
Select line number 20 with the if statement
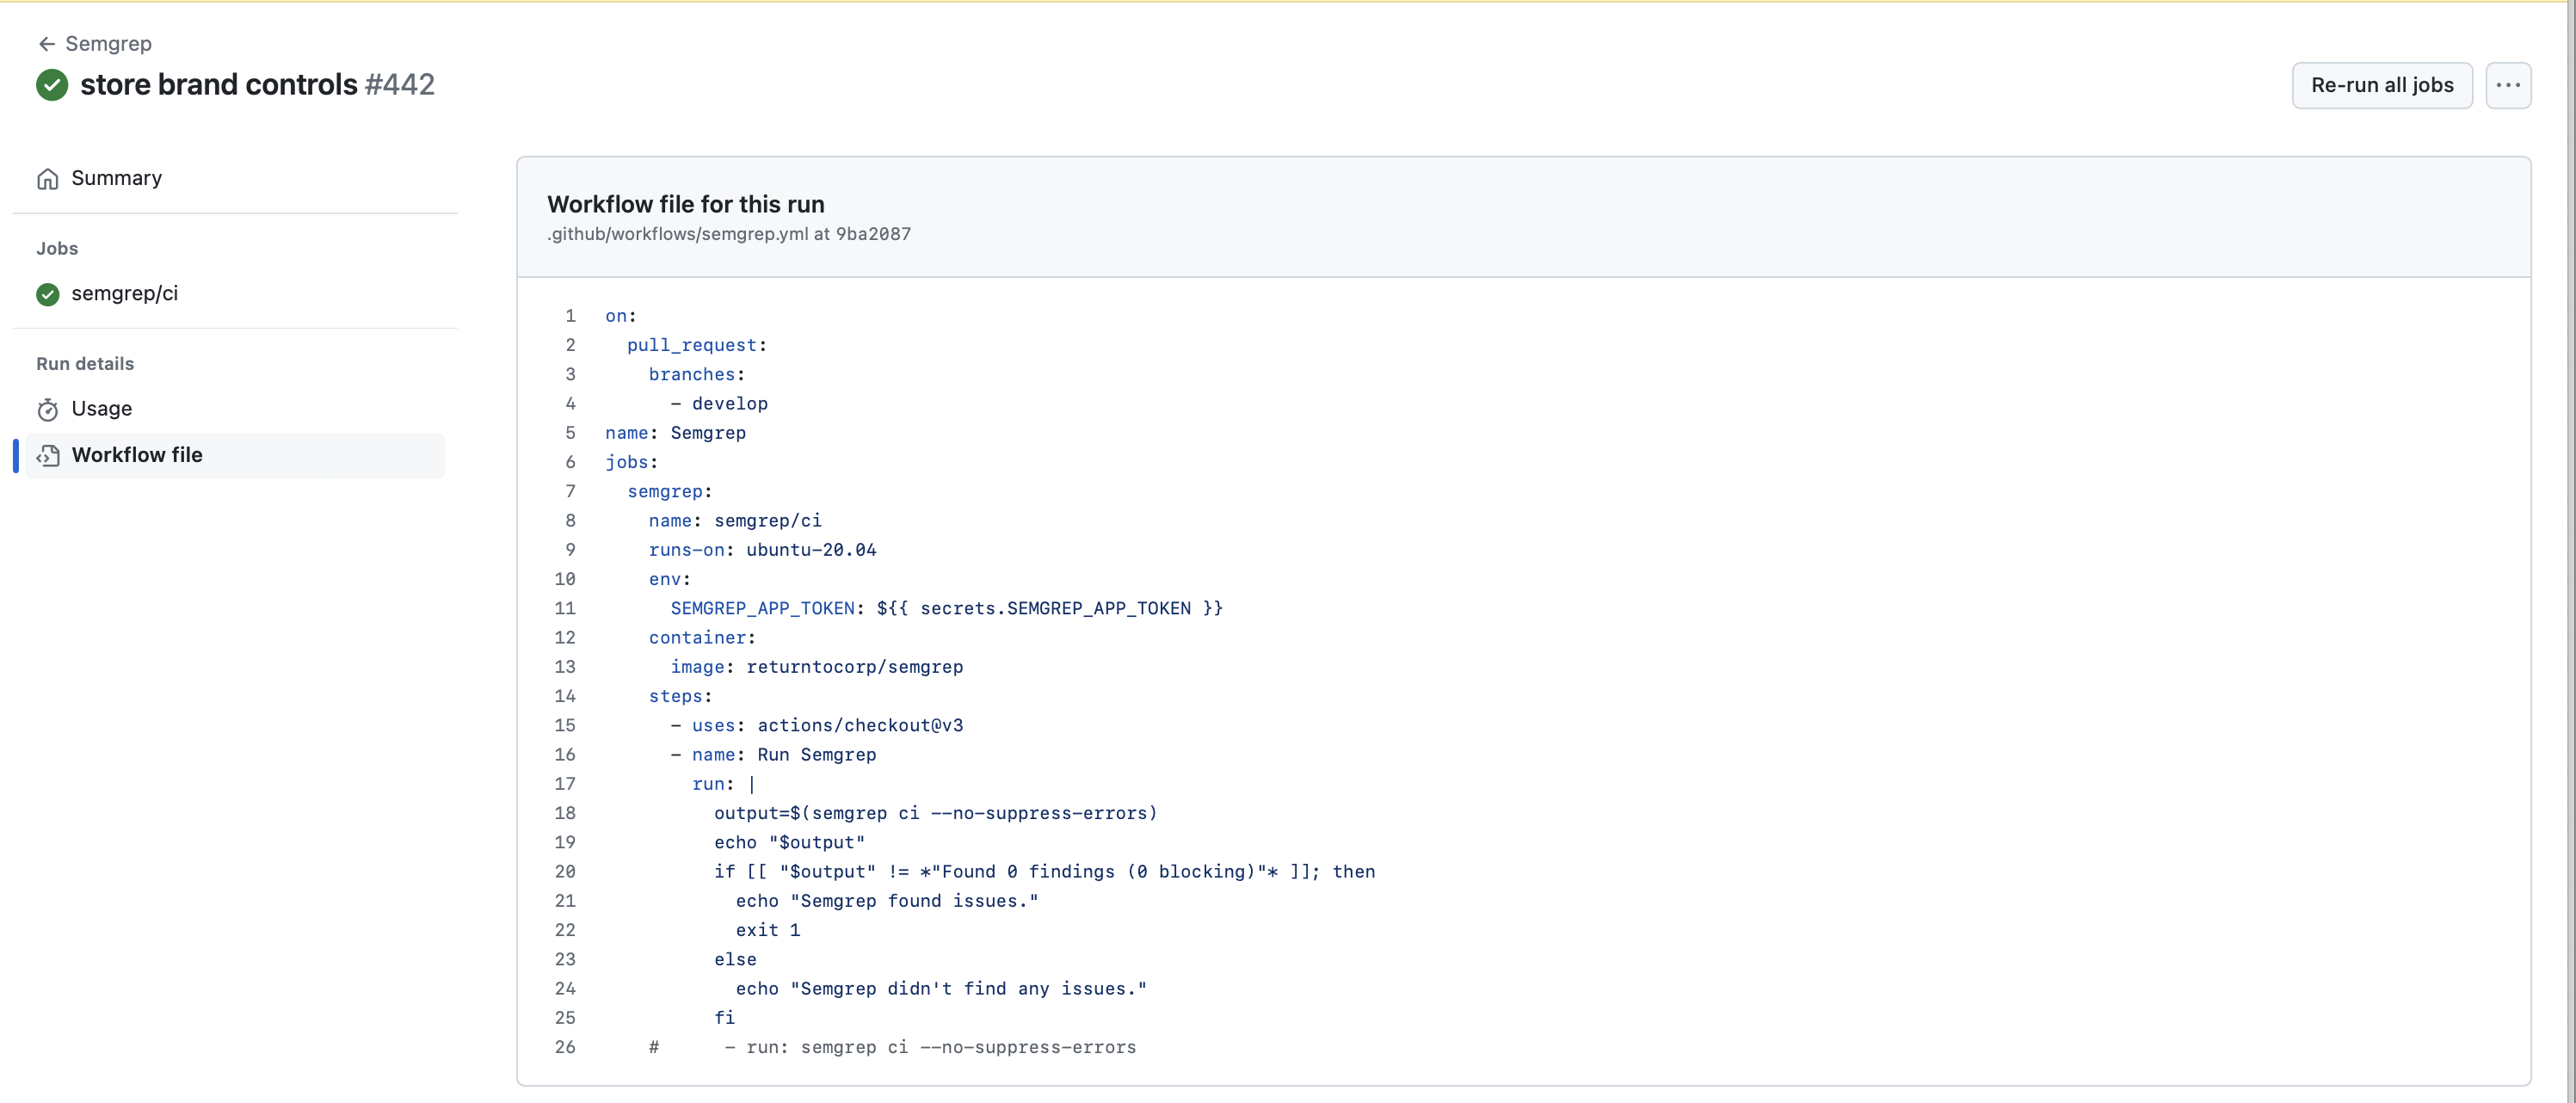coord(565,871)
